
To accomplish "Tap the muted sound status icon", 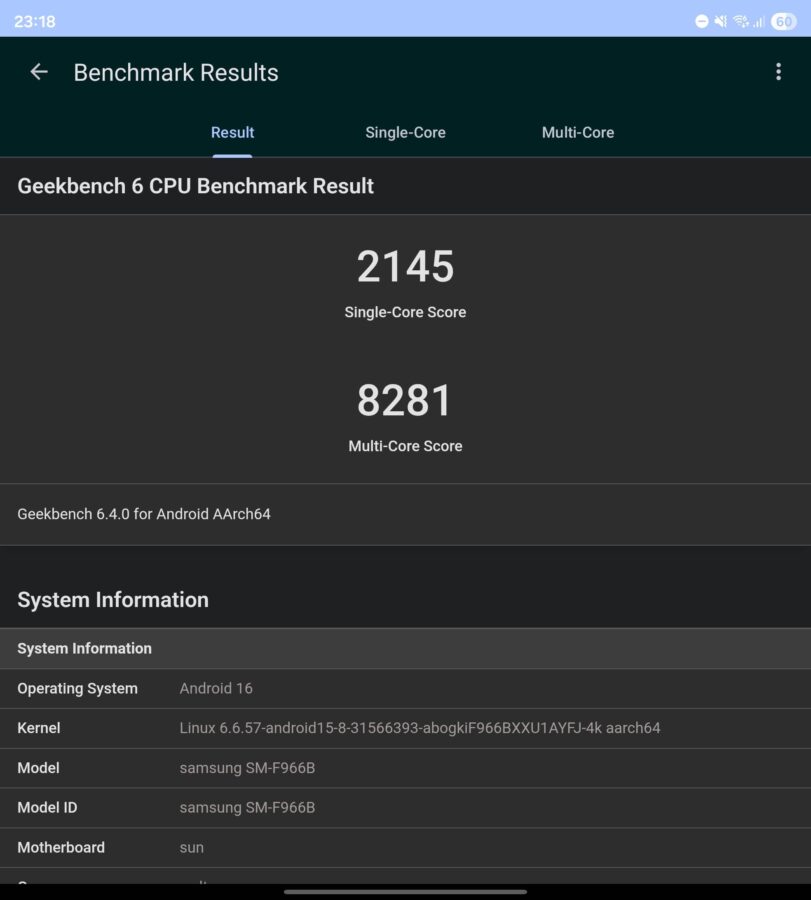I will point(721,22).
